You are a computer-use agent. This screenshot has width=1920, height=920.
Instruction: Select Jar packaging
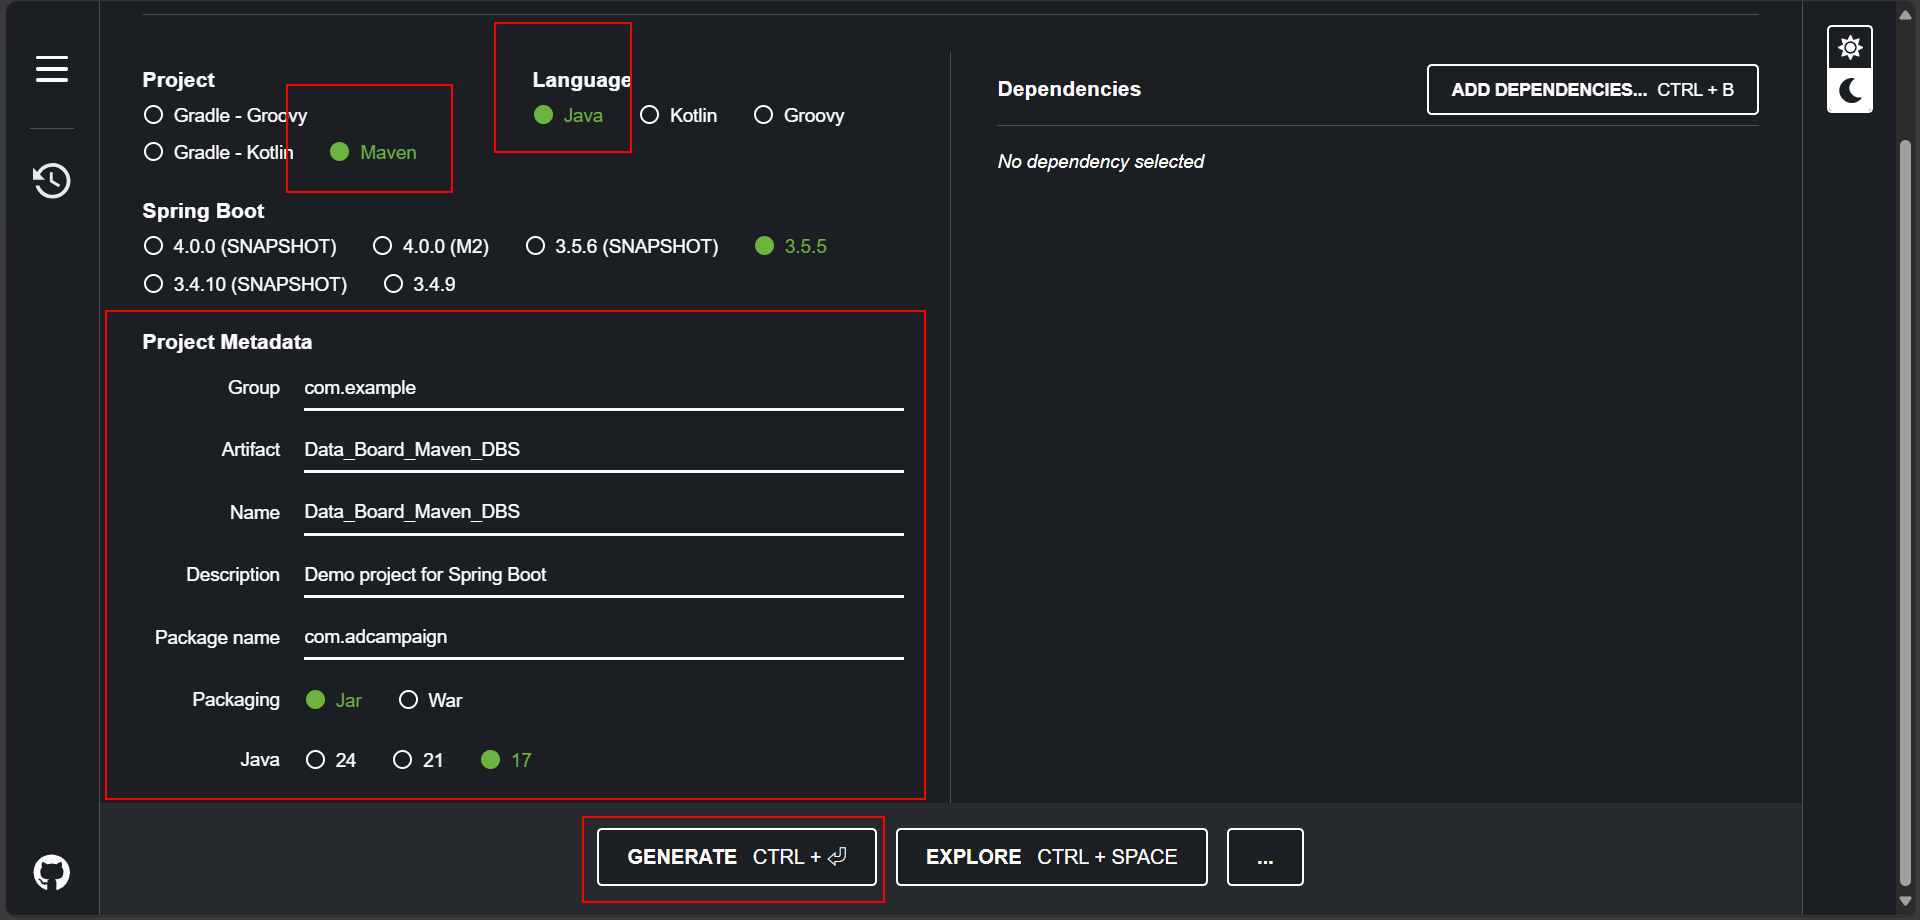pyautogui.click(x=334, y=700)
